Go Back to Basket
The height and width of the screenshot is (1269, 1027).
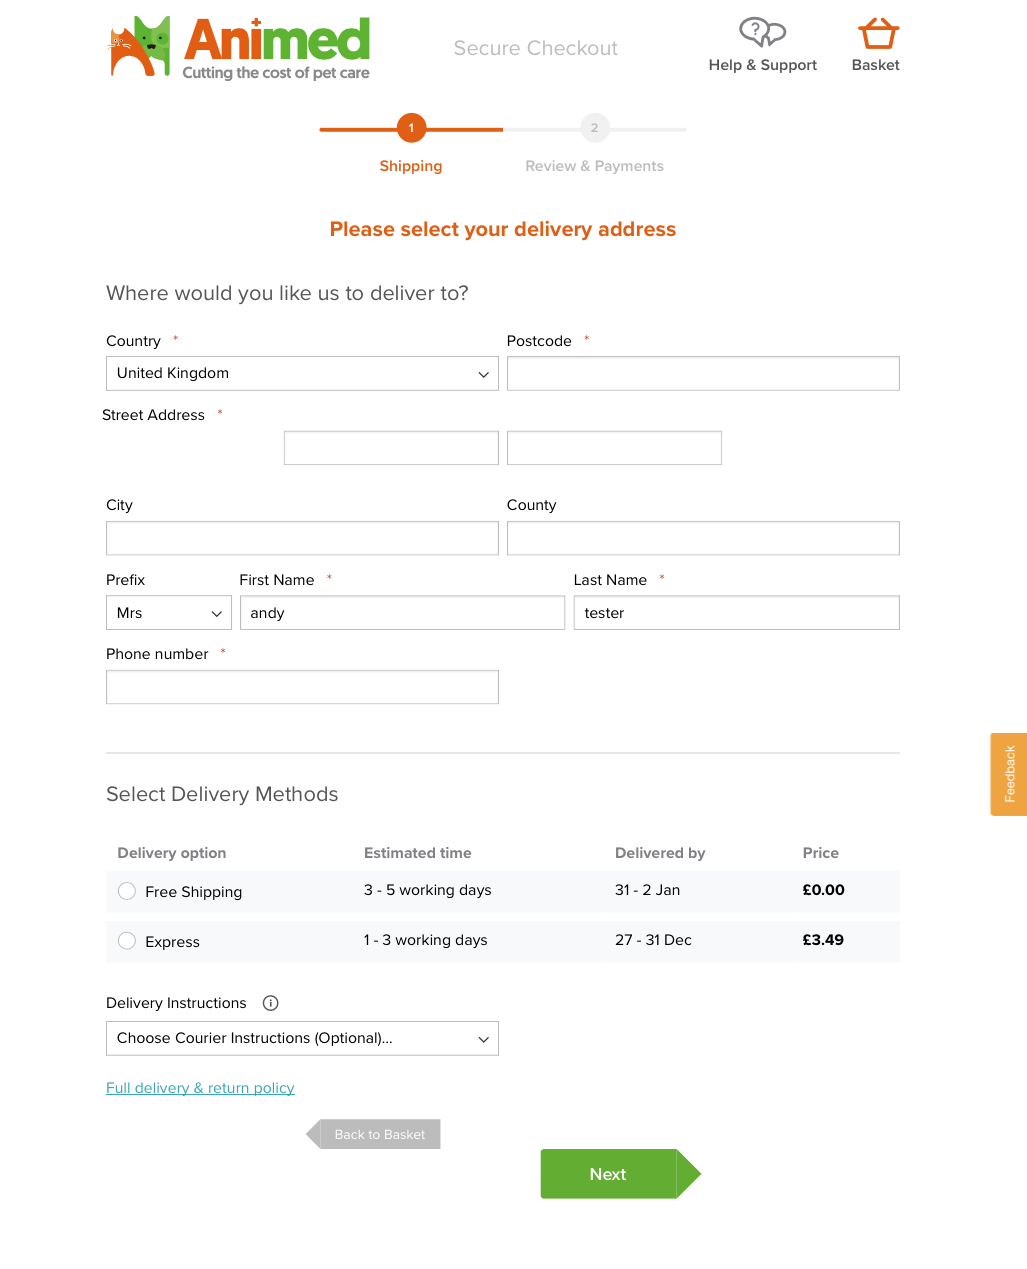pyautogui.click(x=373, y=1134)
